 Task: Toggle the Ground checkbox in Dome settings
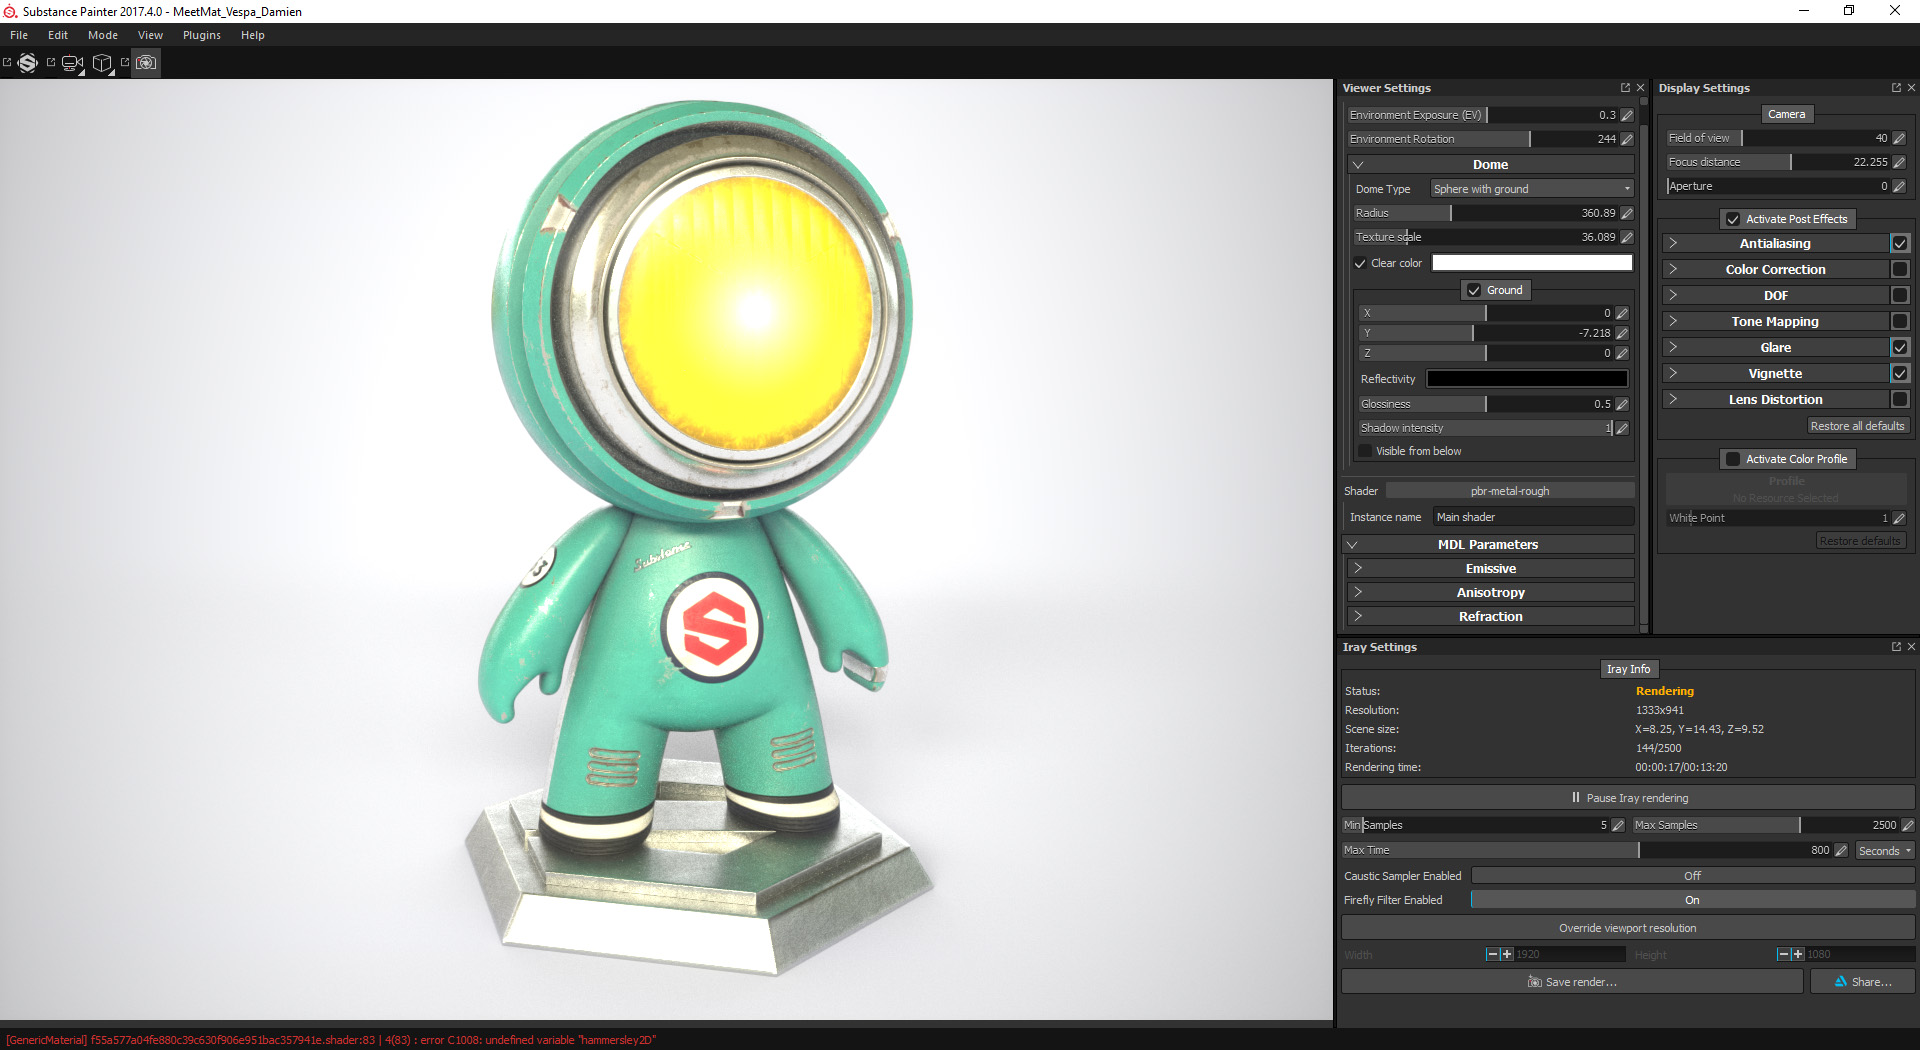point(1472,290)
